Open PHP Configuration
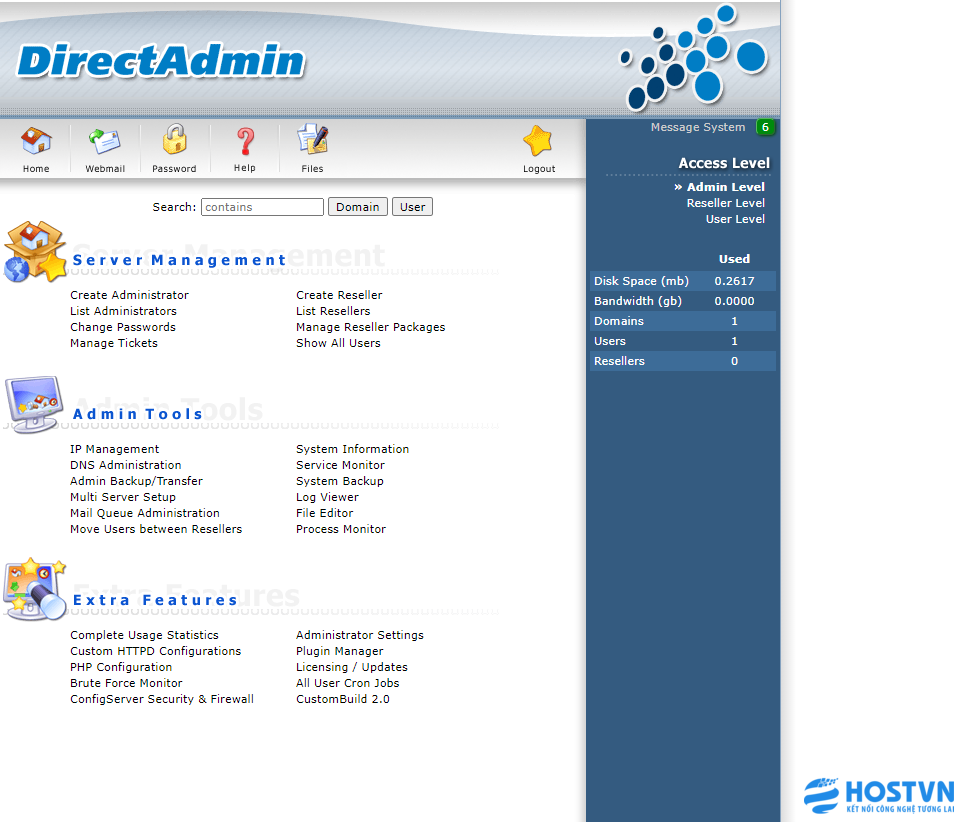Screen dimensions: 959x822 [x=121, y=667]
